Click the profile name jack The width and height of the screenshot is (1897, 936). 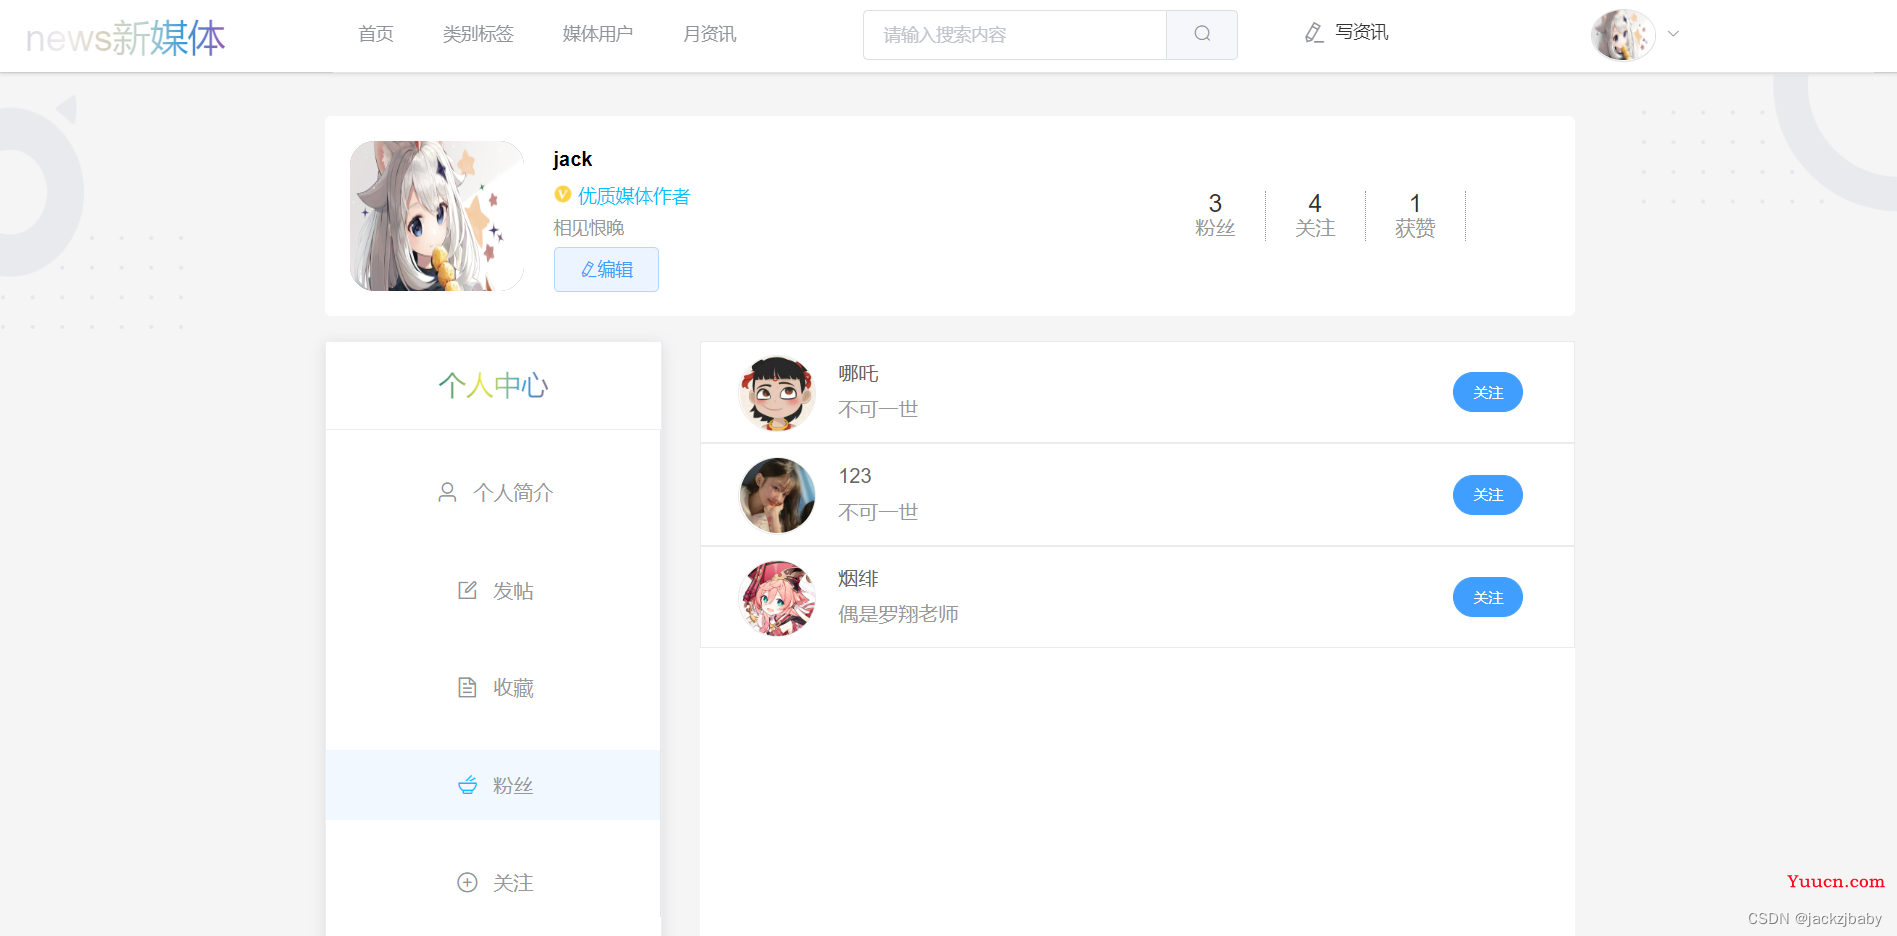coord(572,159)
